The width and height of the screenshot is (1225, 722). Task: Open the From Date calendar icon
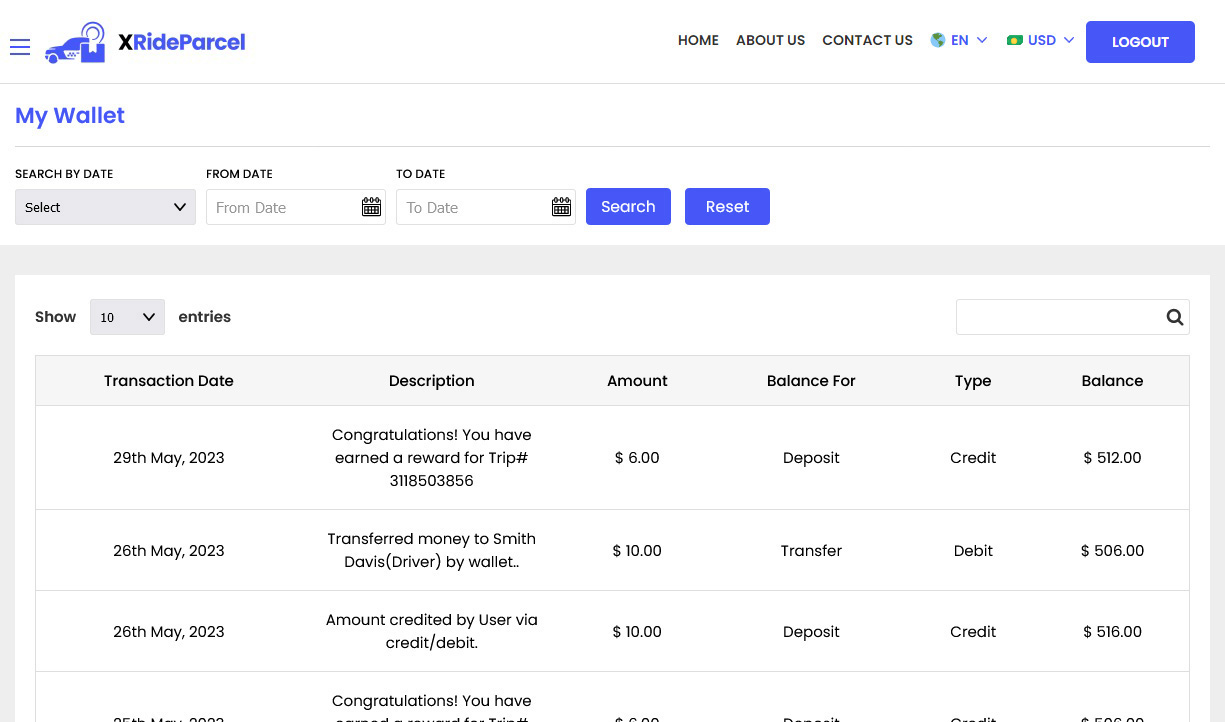pos(371,207)
